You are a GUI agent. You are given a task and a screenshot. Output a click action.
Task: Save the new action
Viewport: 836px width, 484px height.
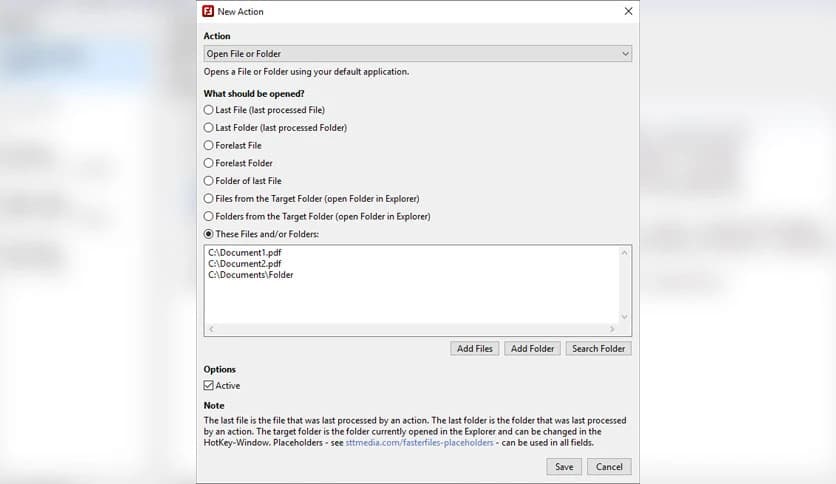coord(564,467)
